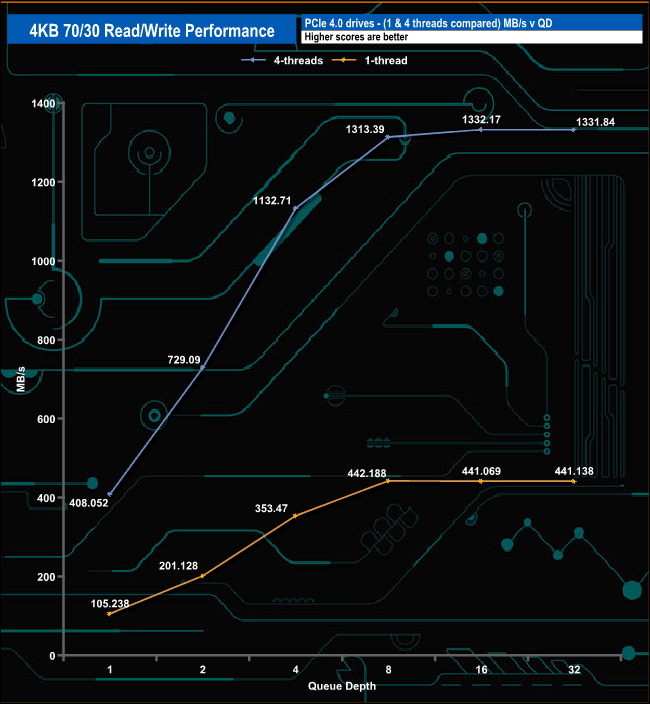Click the 1400 y-axis tick label

(x=43, y=104)
